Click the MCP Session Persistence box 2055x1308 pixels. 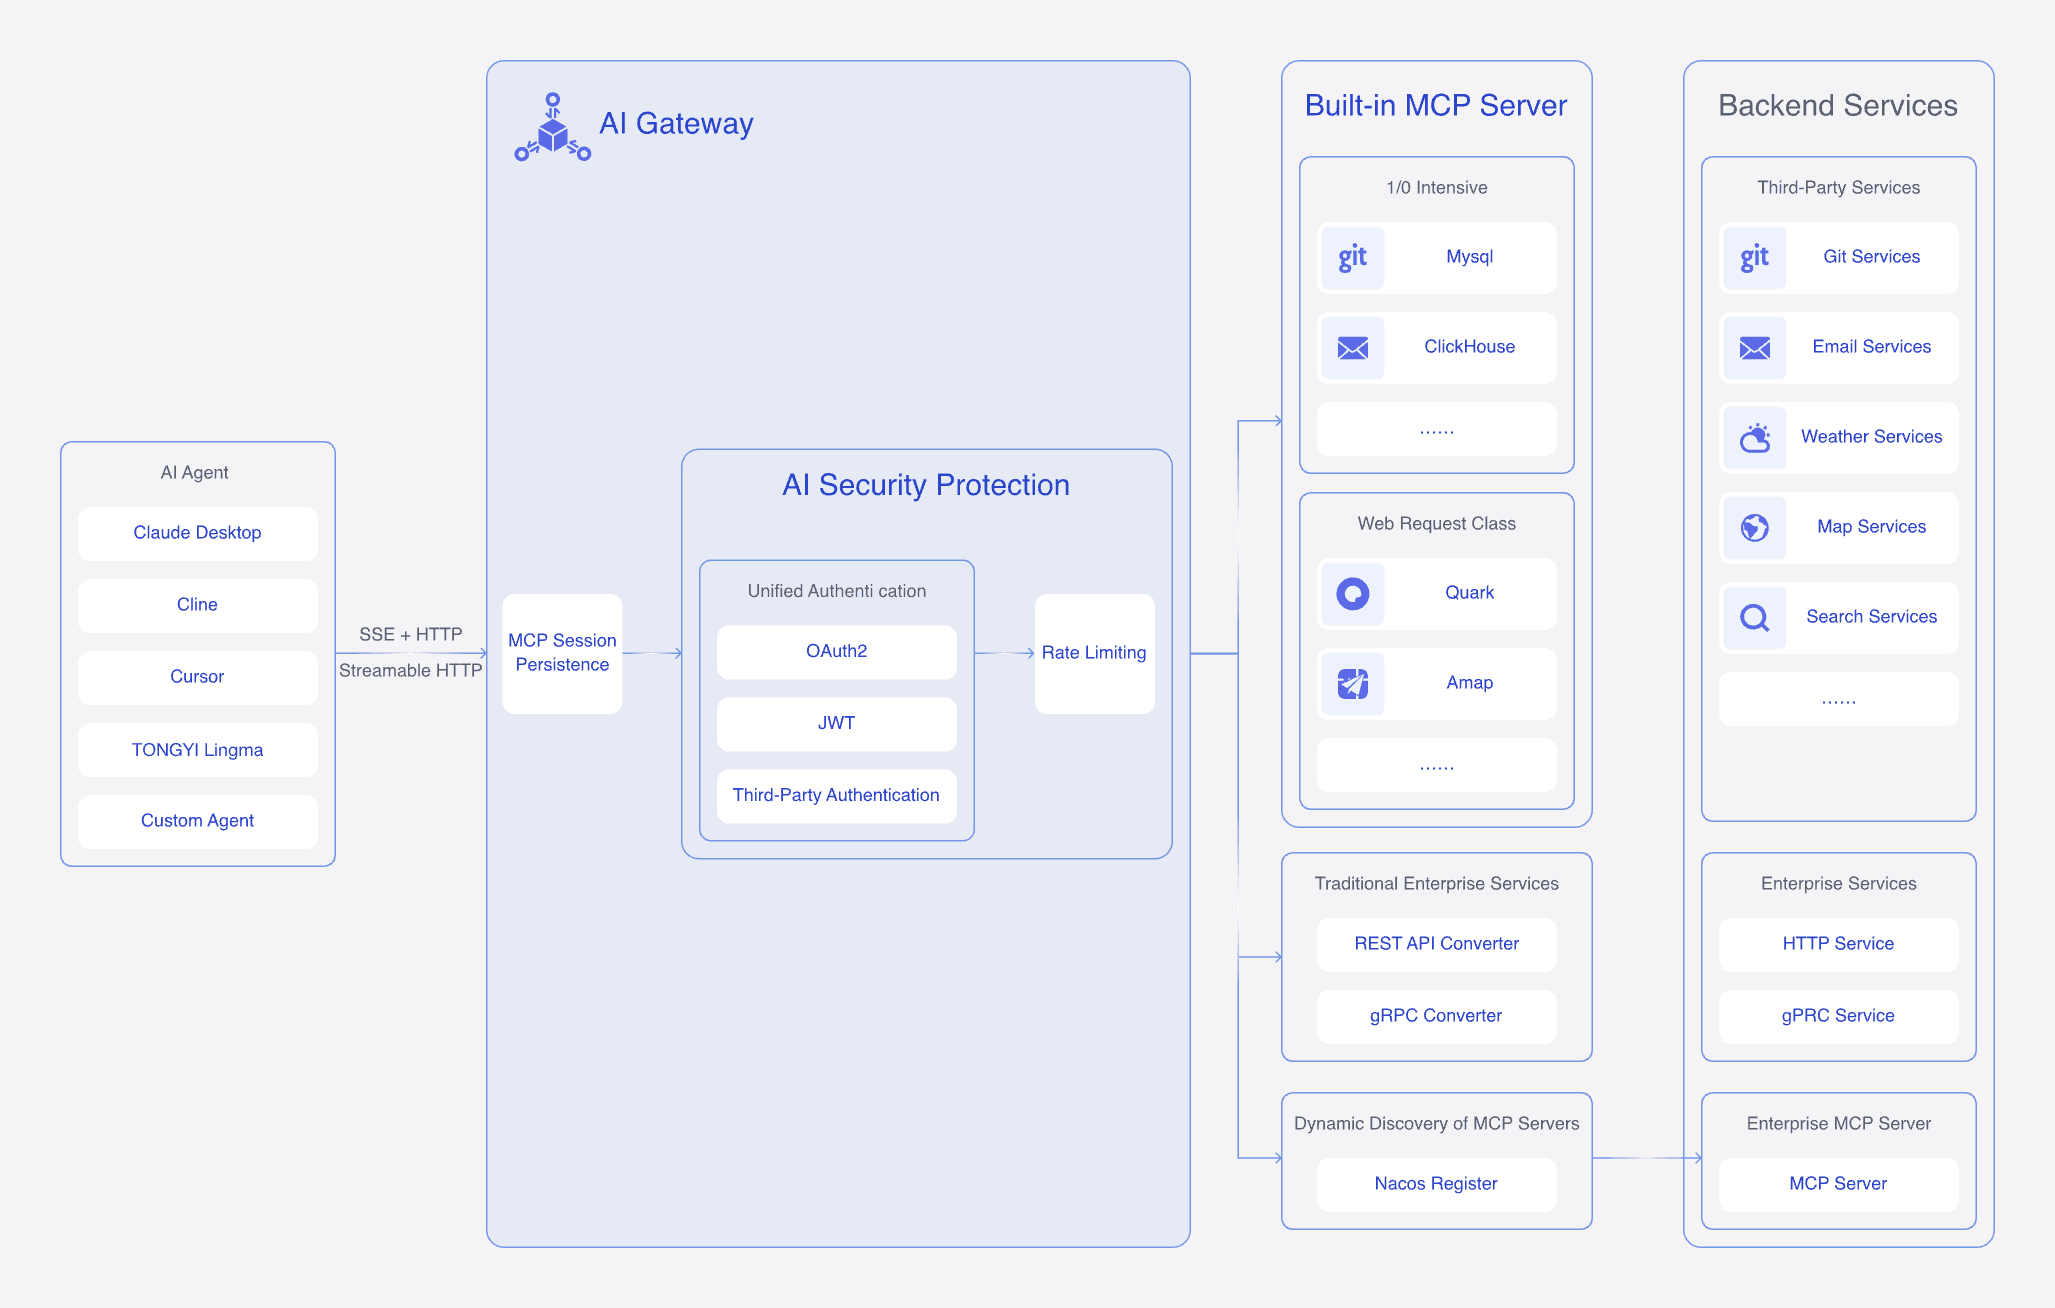coord(562,653)
